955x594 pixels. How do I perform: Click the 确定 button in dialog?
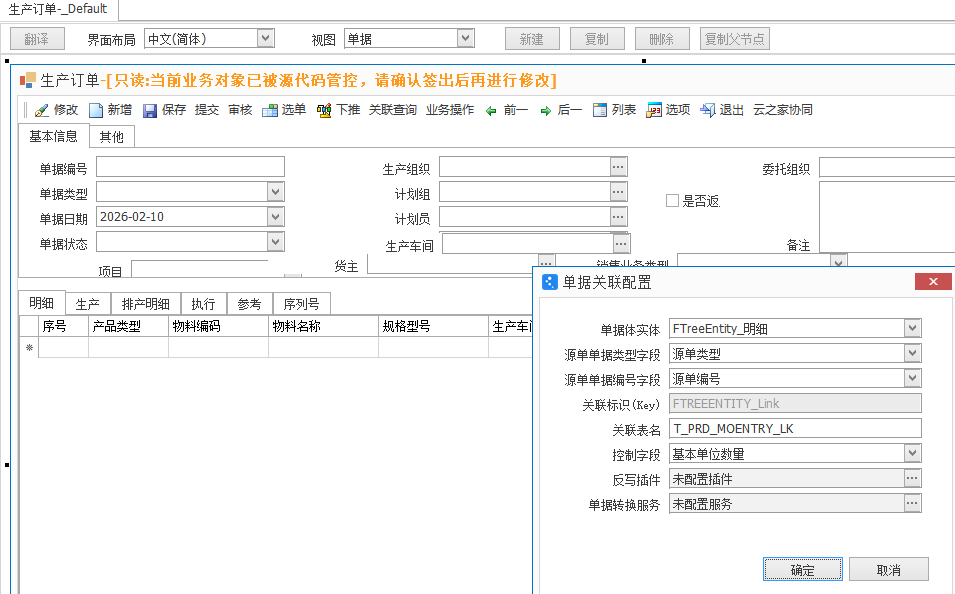[x=802, y=570]
